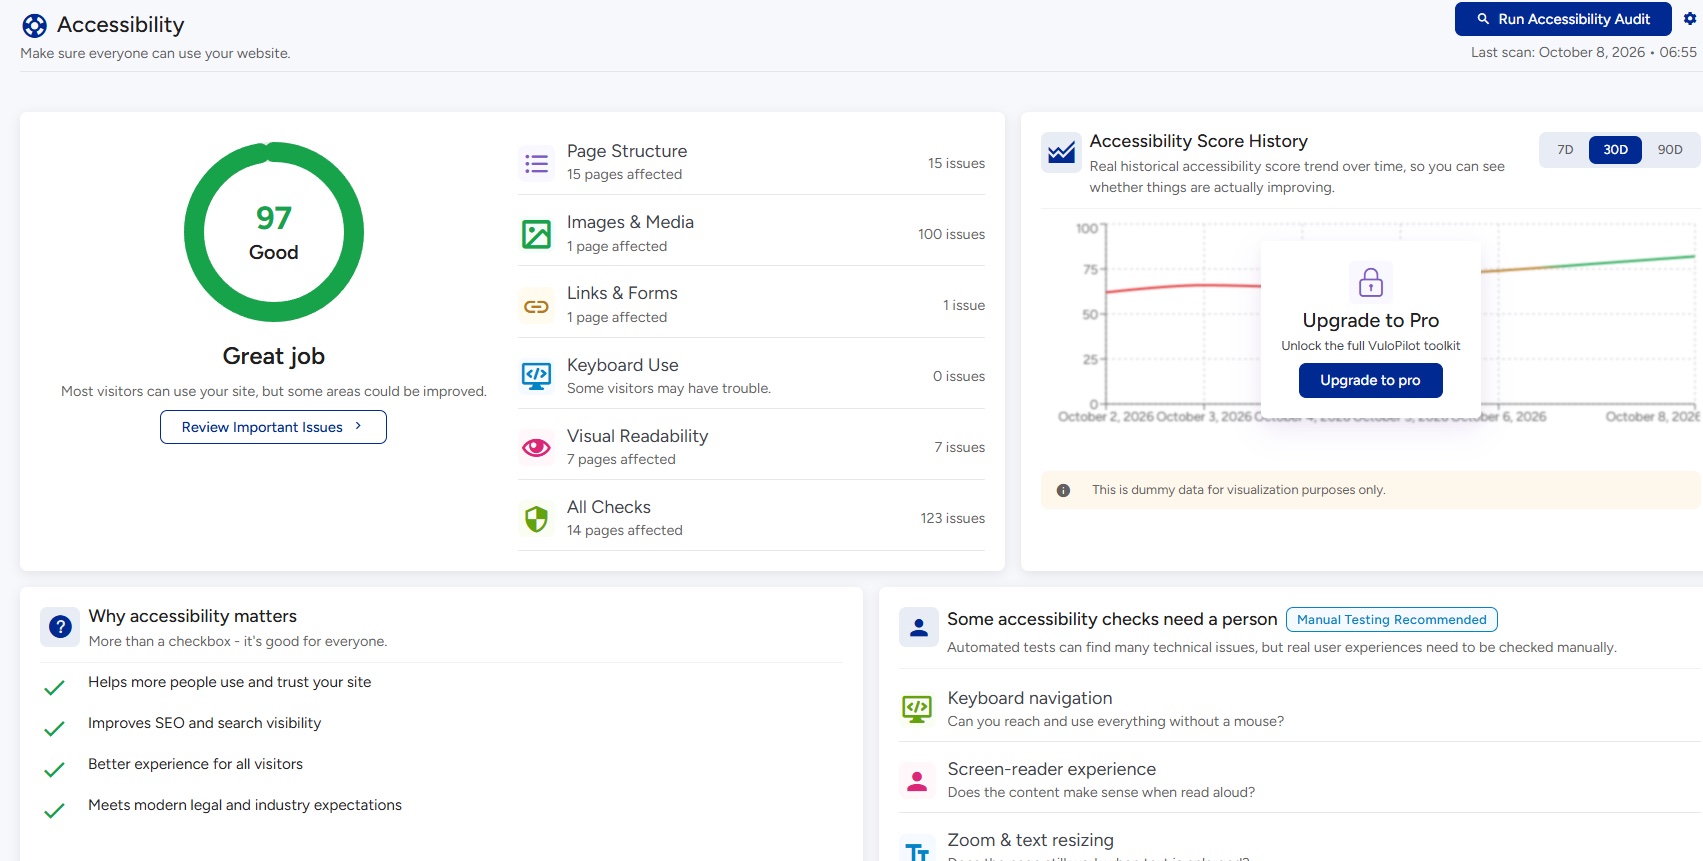1703x861 pixels.
Task: Click the Keyboard navigation code monitor icon
Action: (x=917, y=709)
